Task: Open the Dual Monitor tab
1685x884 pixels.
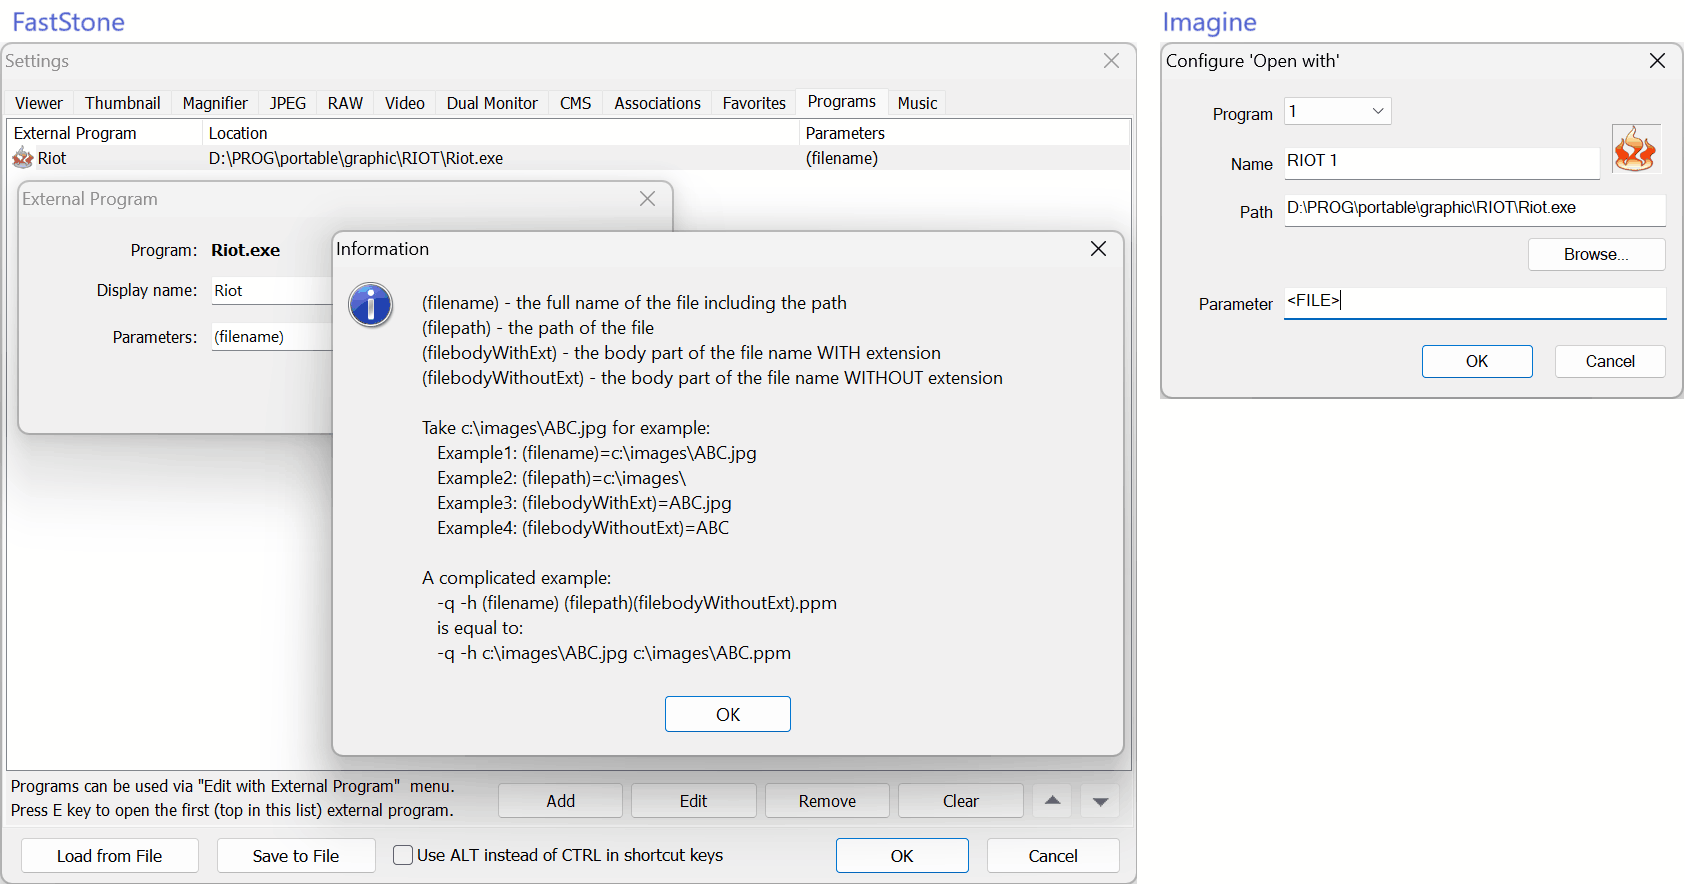Action: [x=492, y=103]
